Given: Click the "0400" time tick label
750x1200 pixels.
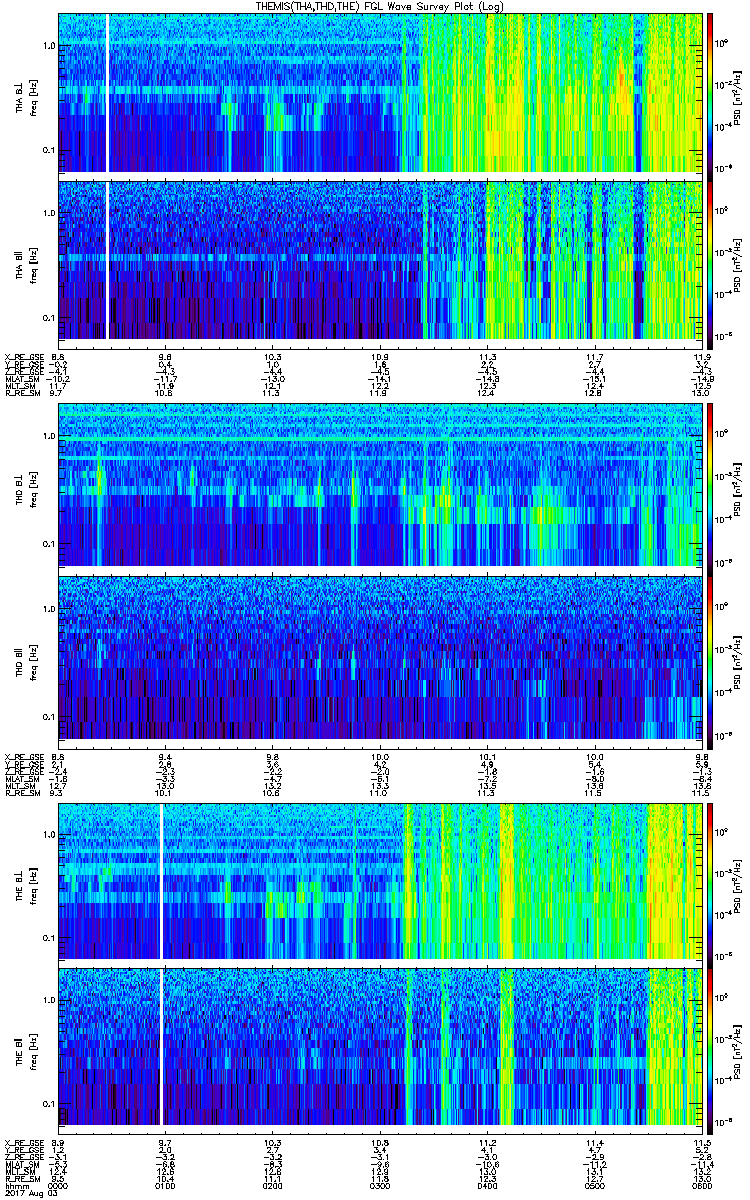Looking at the screenshot, I should 487,1186.
